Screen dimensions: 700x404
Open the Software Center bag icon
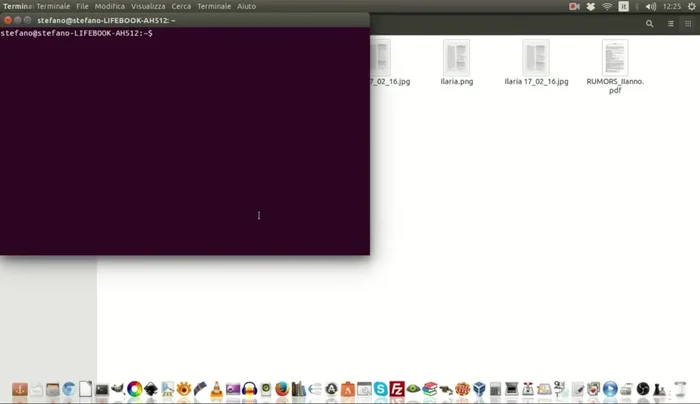[x=348, y=389]
